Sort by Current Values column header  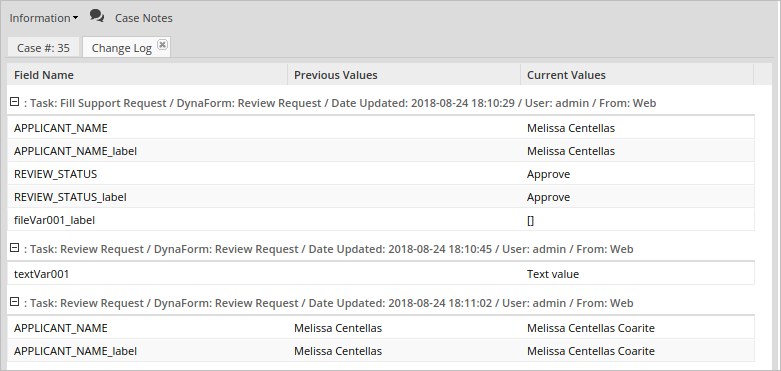(637, 75)
